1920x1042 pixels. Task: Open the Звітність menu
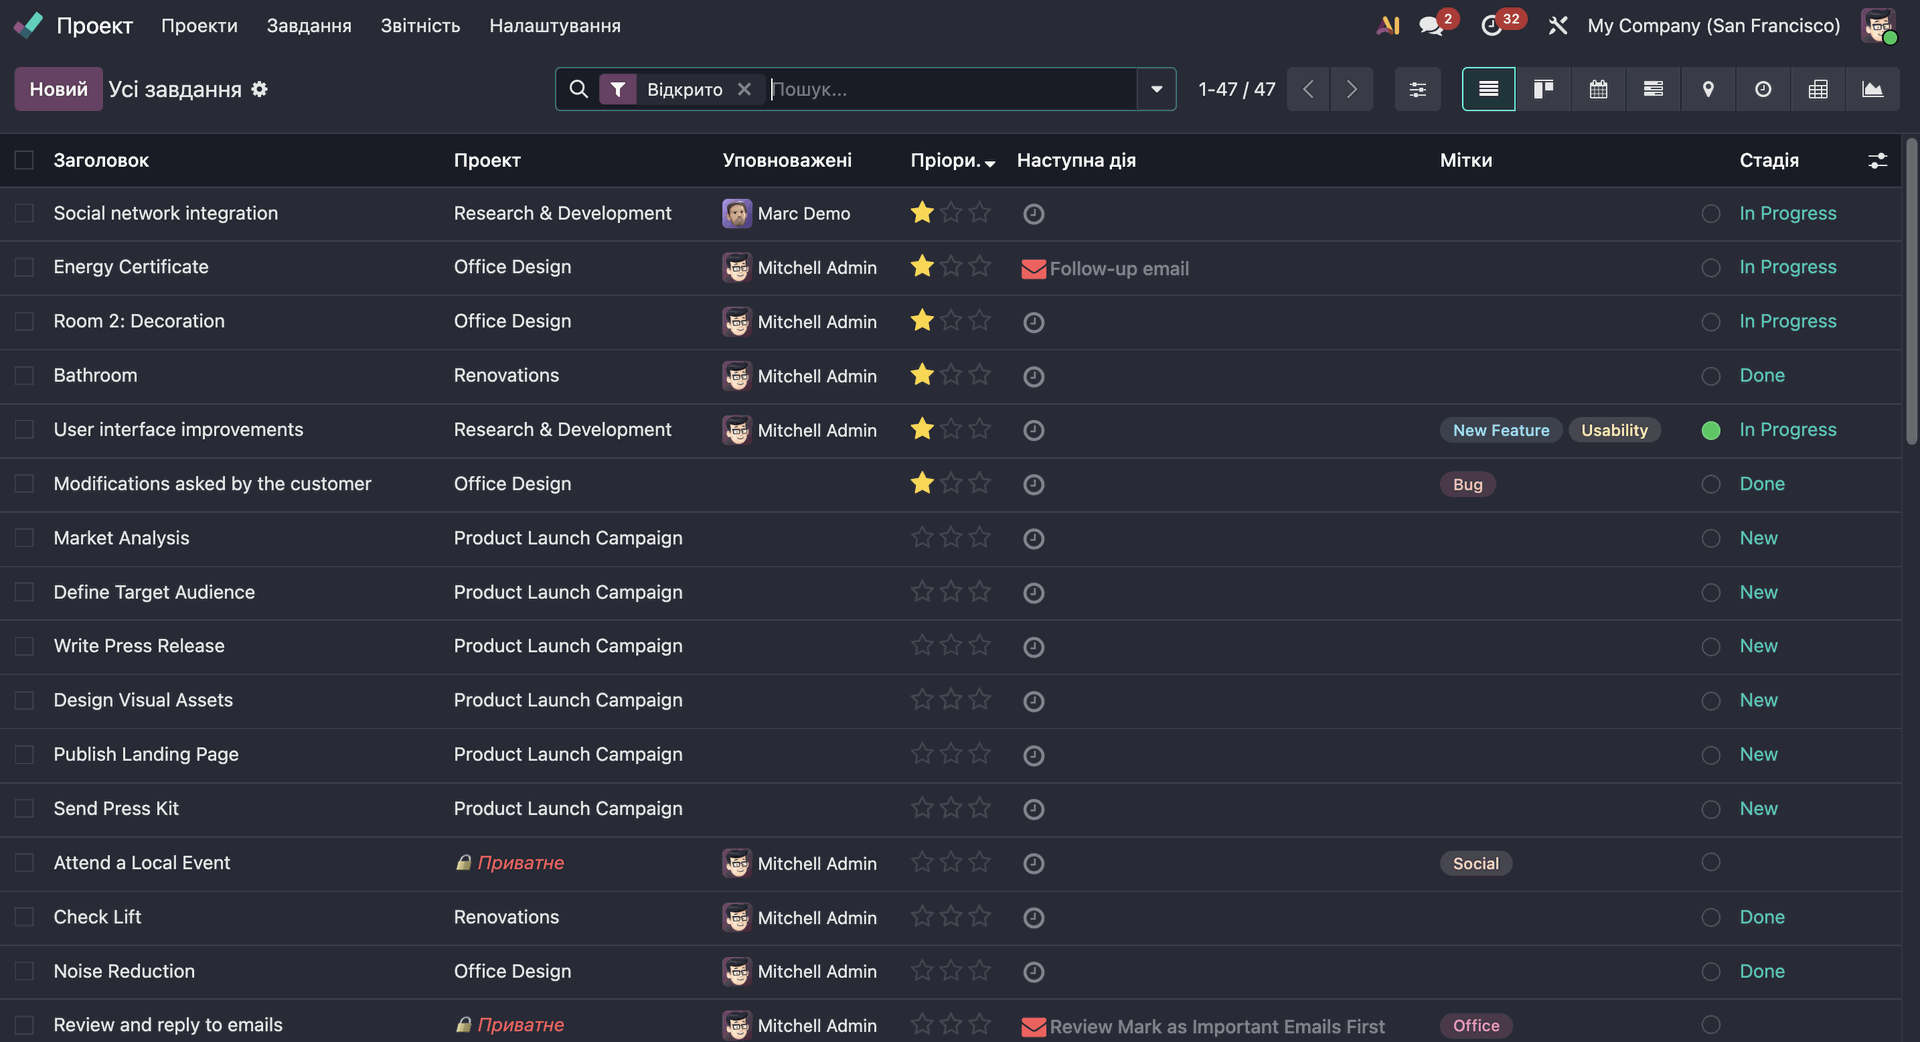click(420, 26)
